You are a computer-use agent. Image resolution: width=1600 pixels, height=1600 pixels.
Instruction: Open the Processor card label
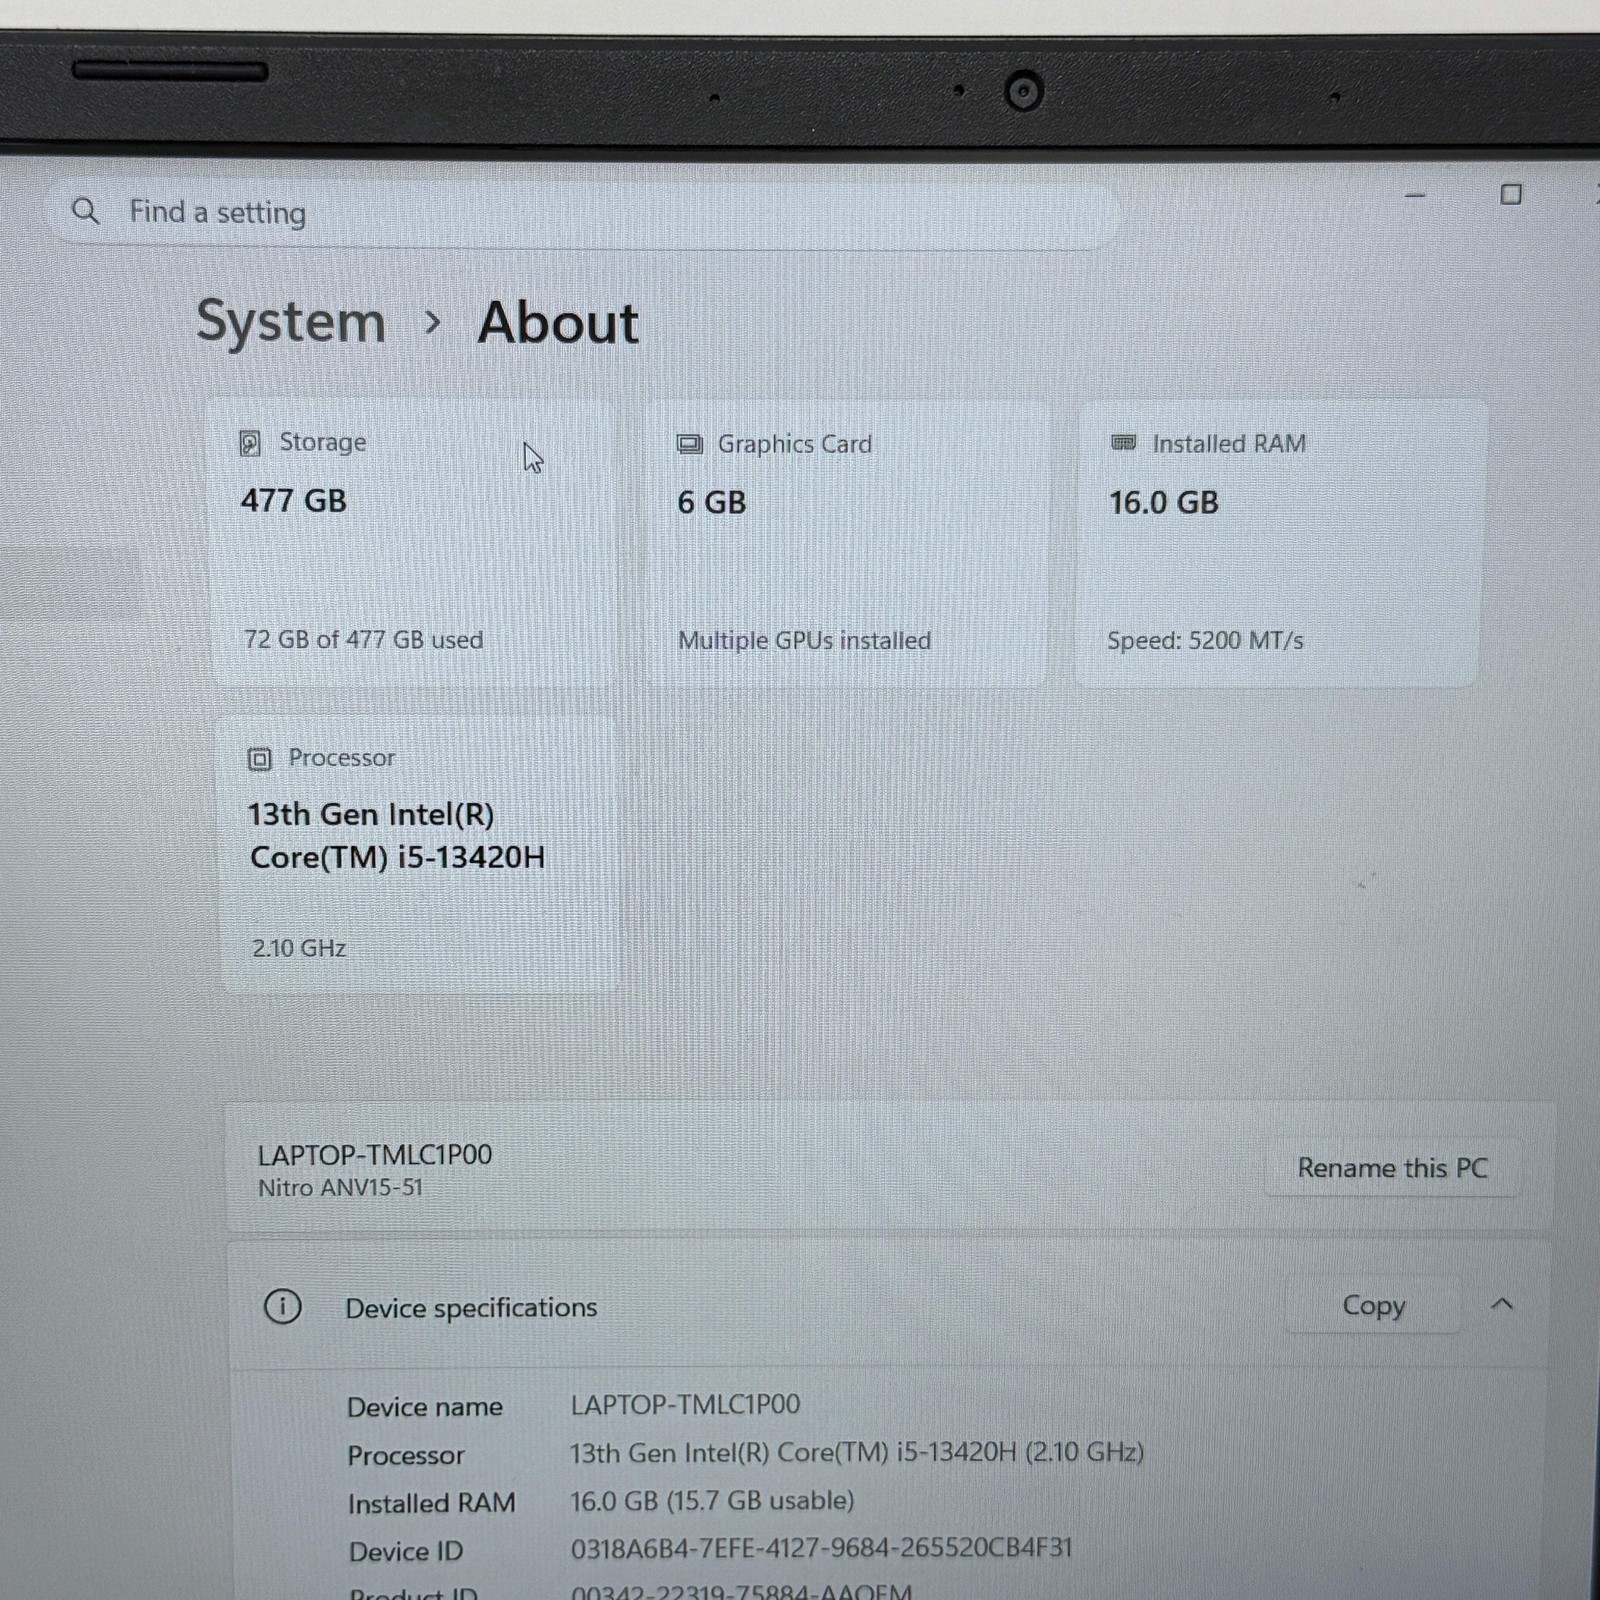341,758
